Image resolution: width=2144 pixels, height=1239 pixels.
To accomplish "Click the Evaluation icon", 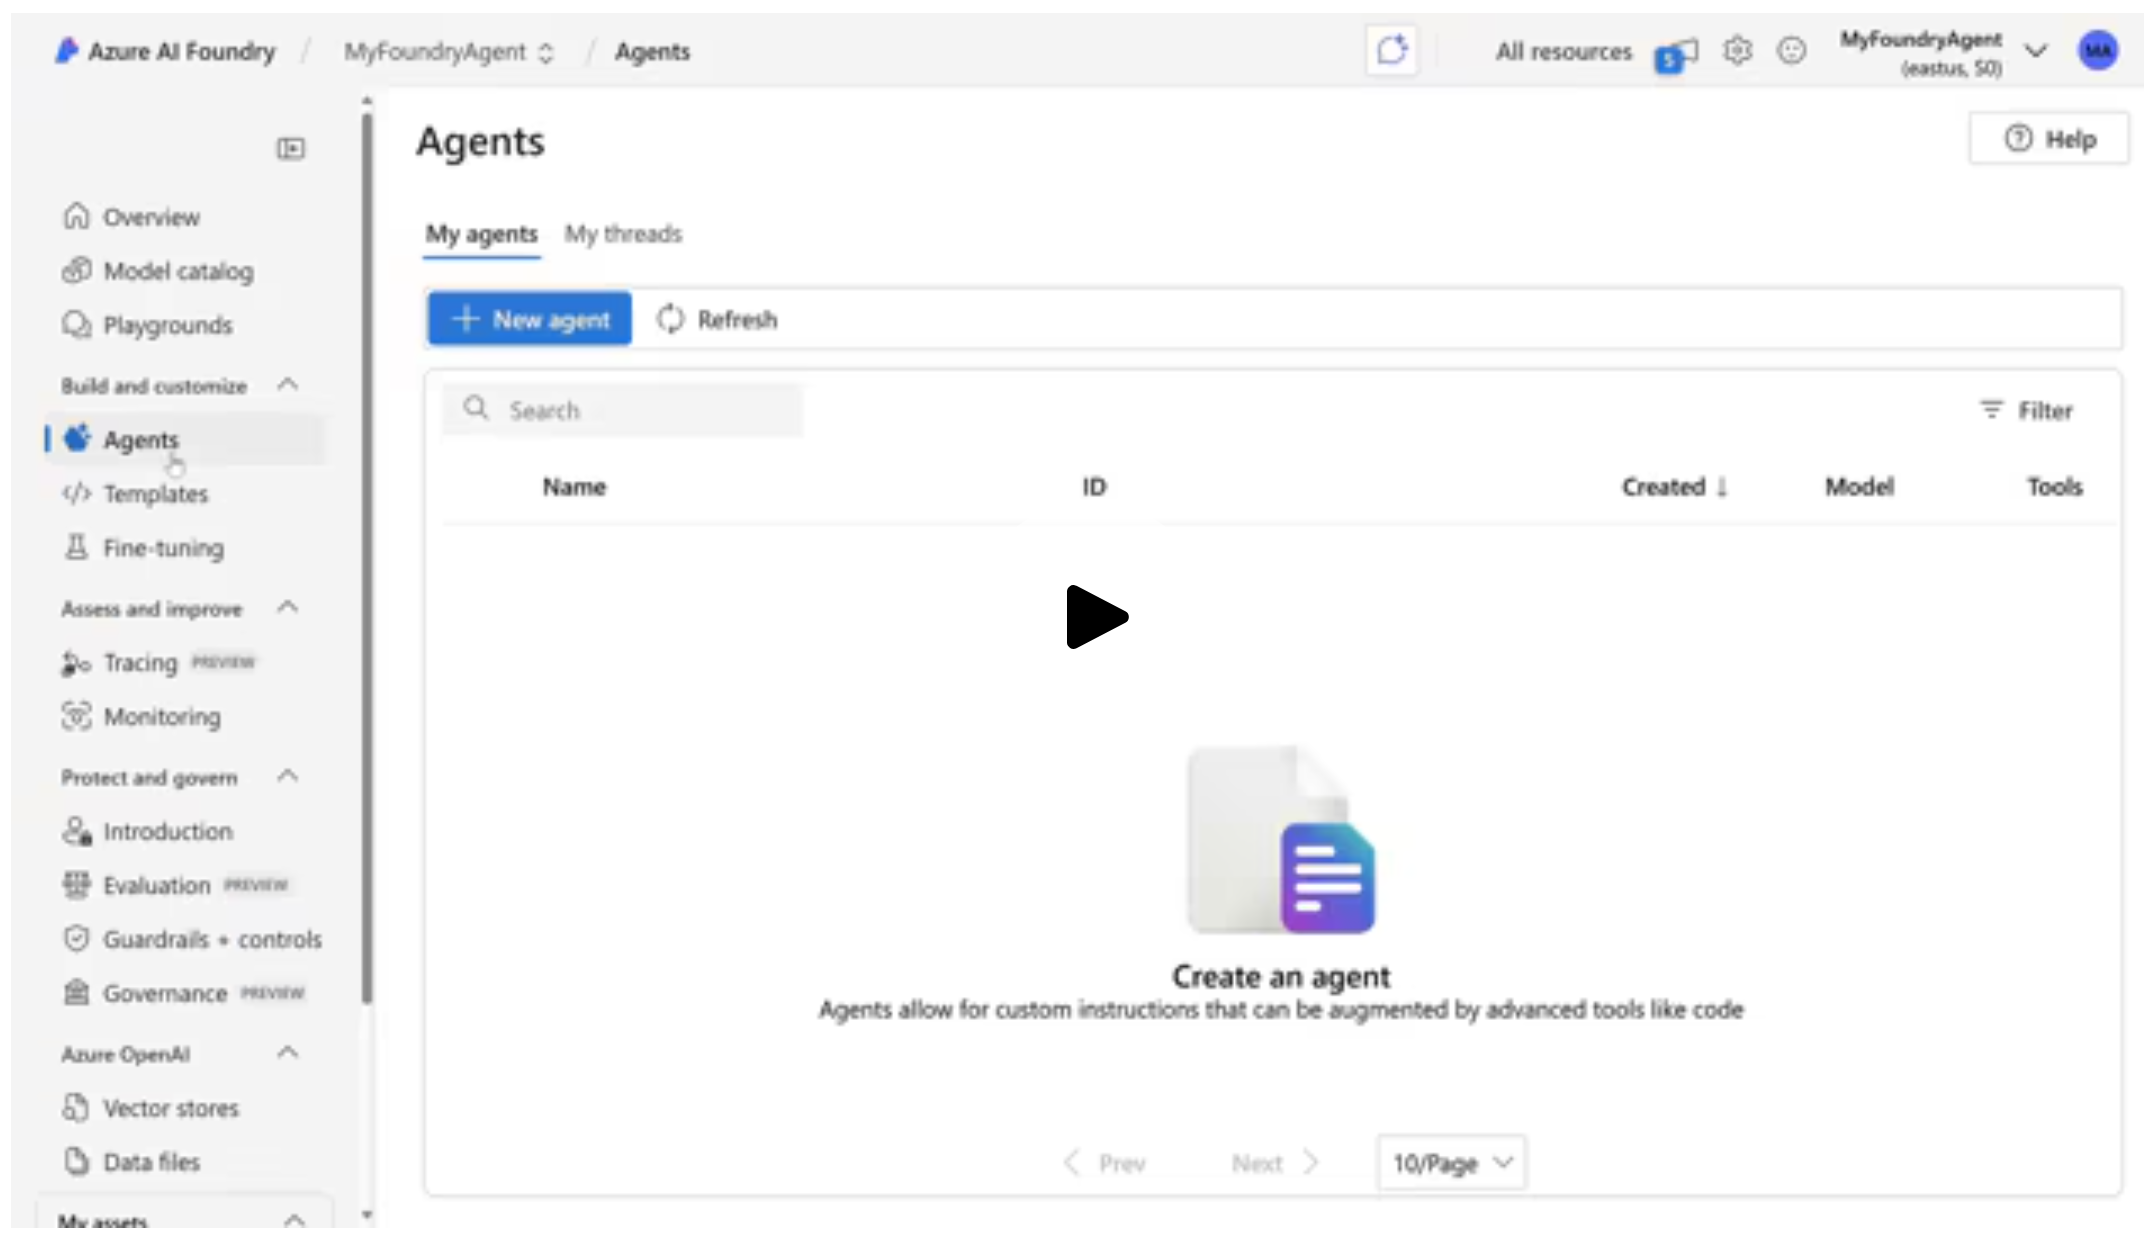I will point(76,884).
